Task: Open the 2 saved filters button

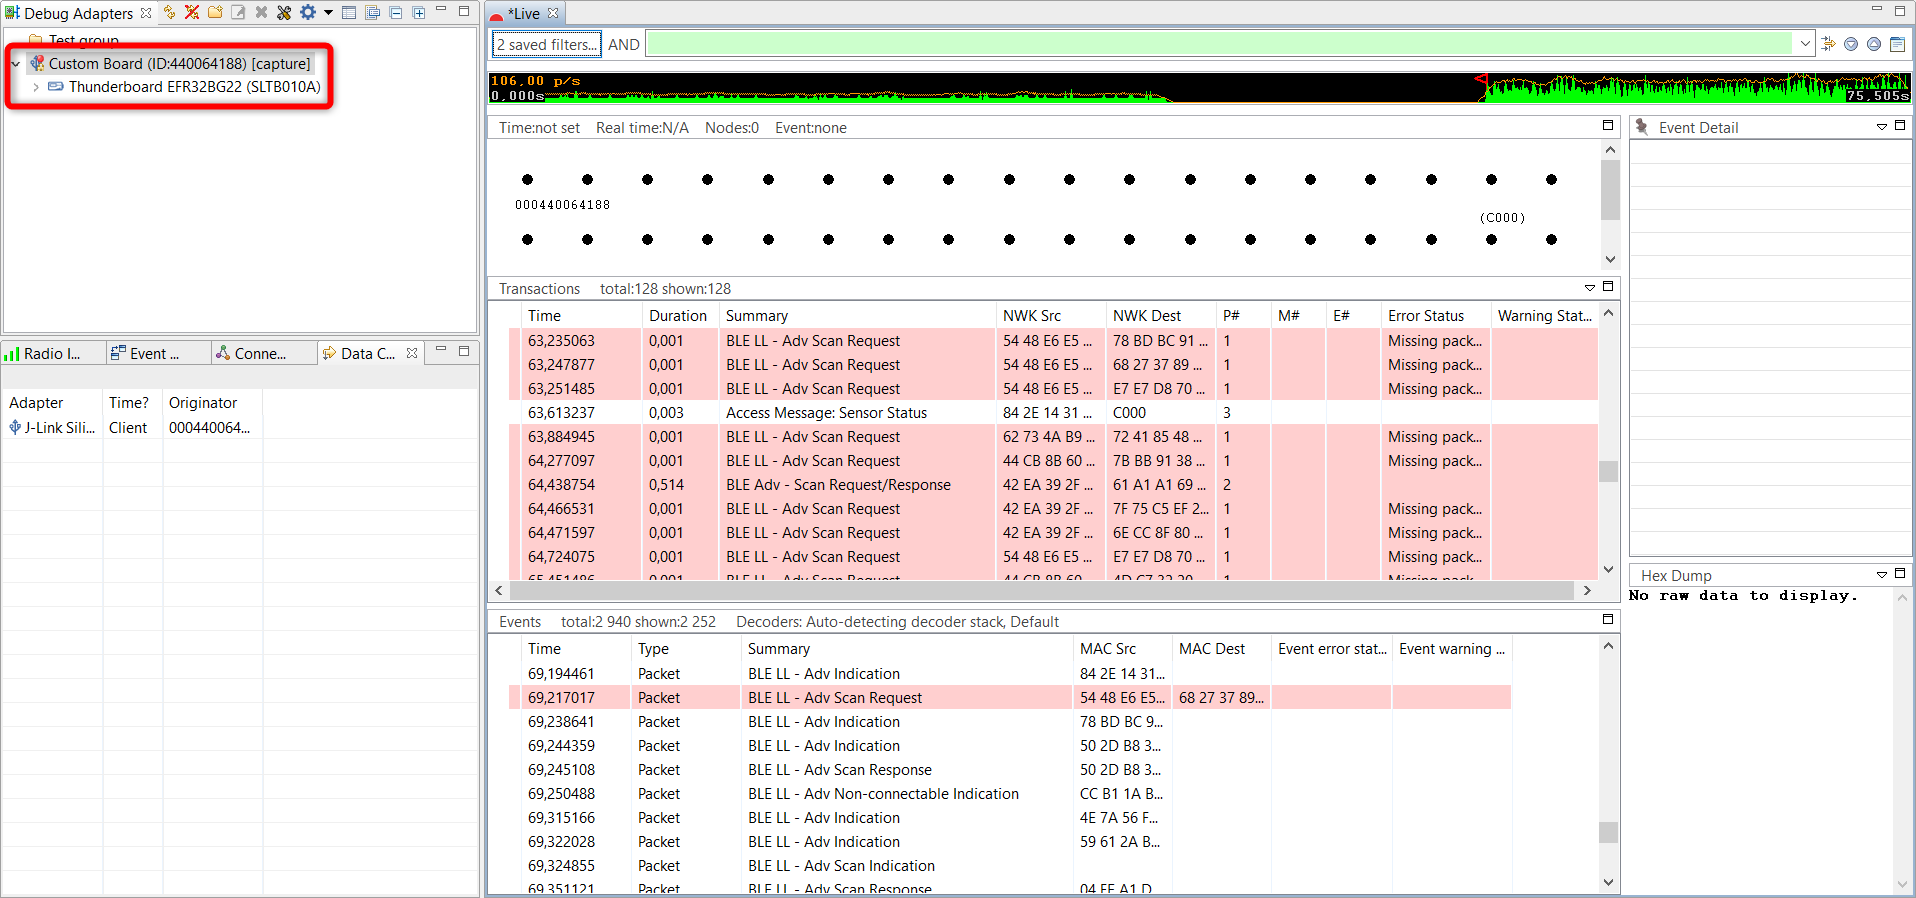Action: click(547, 44)
